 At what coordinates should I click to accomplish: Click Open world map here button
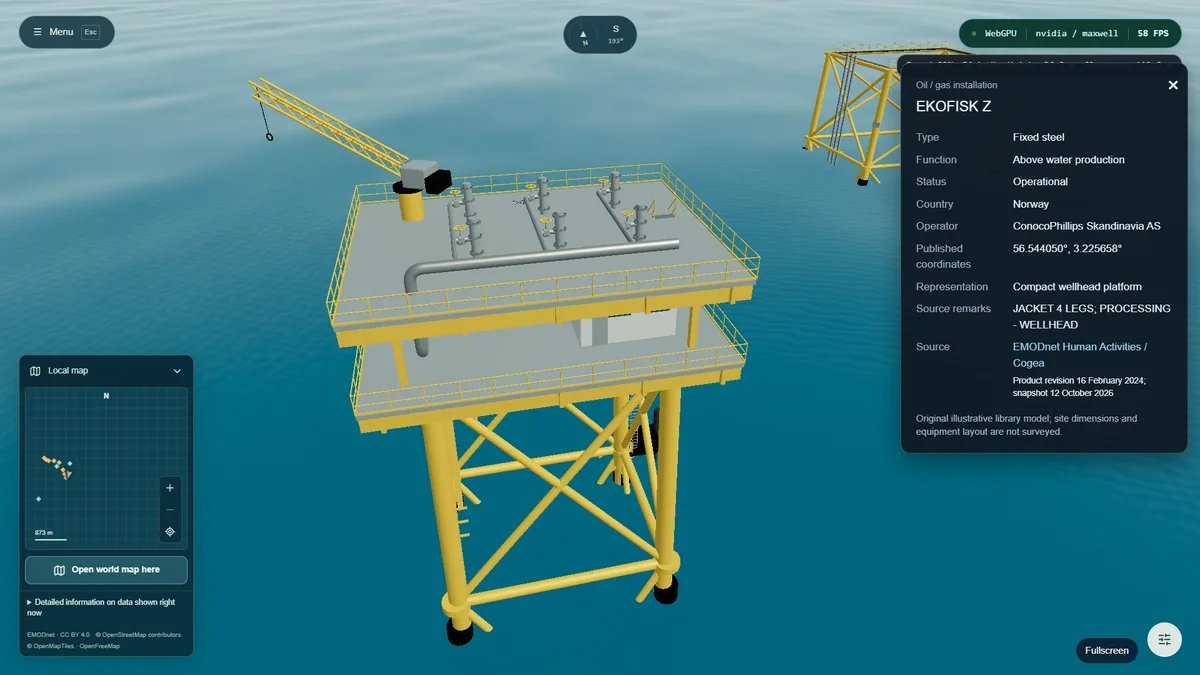(x=106, y=570)
